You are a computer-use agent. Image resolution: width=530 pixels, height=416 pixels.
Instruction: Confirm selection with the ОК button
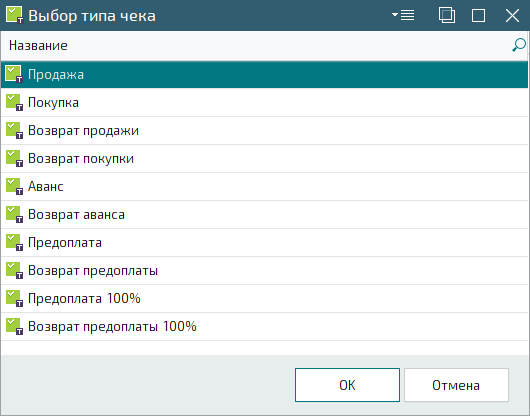point(347,385)
